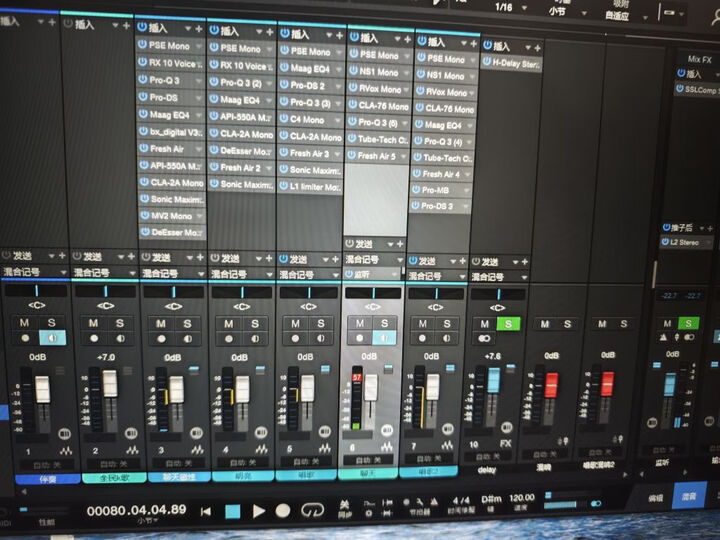Switch to the 编辑 tab
This screenshot has height=540, width=720.
(655, 498)
